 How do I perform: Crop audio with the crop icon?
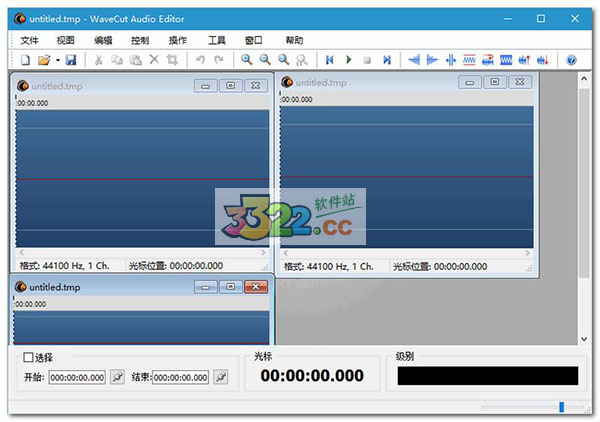(172, 60)
